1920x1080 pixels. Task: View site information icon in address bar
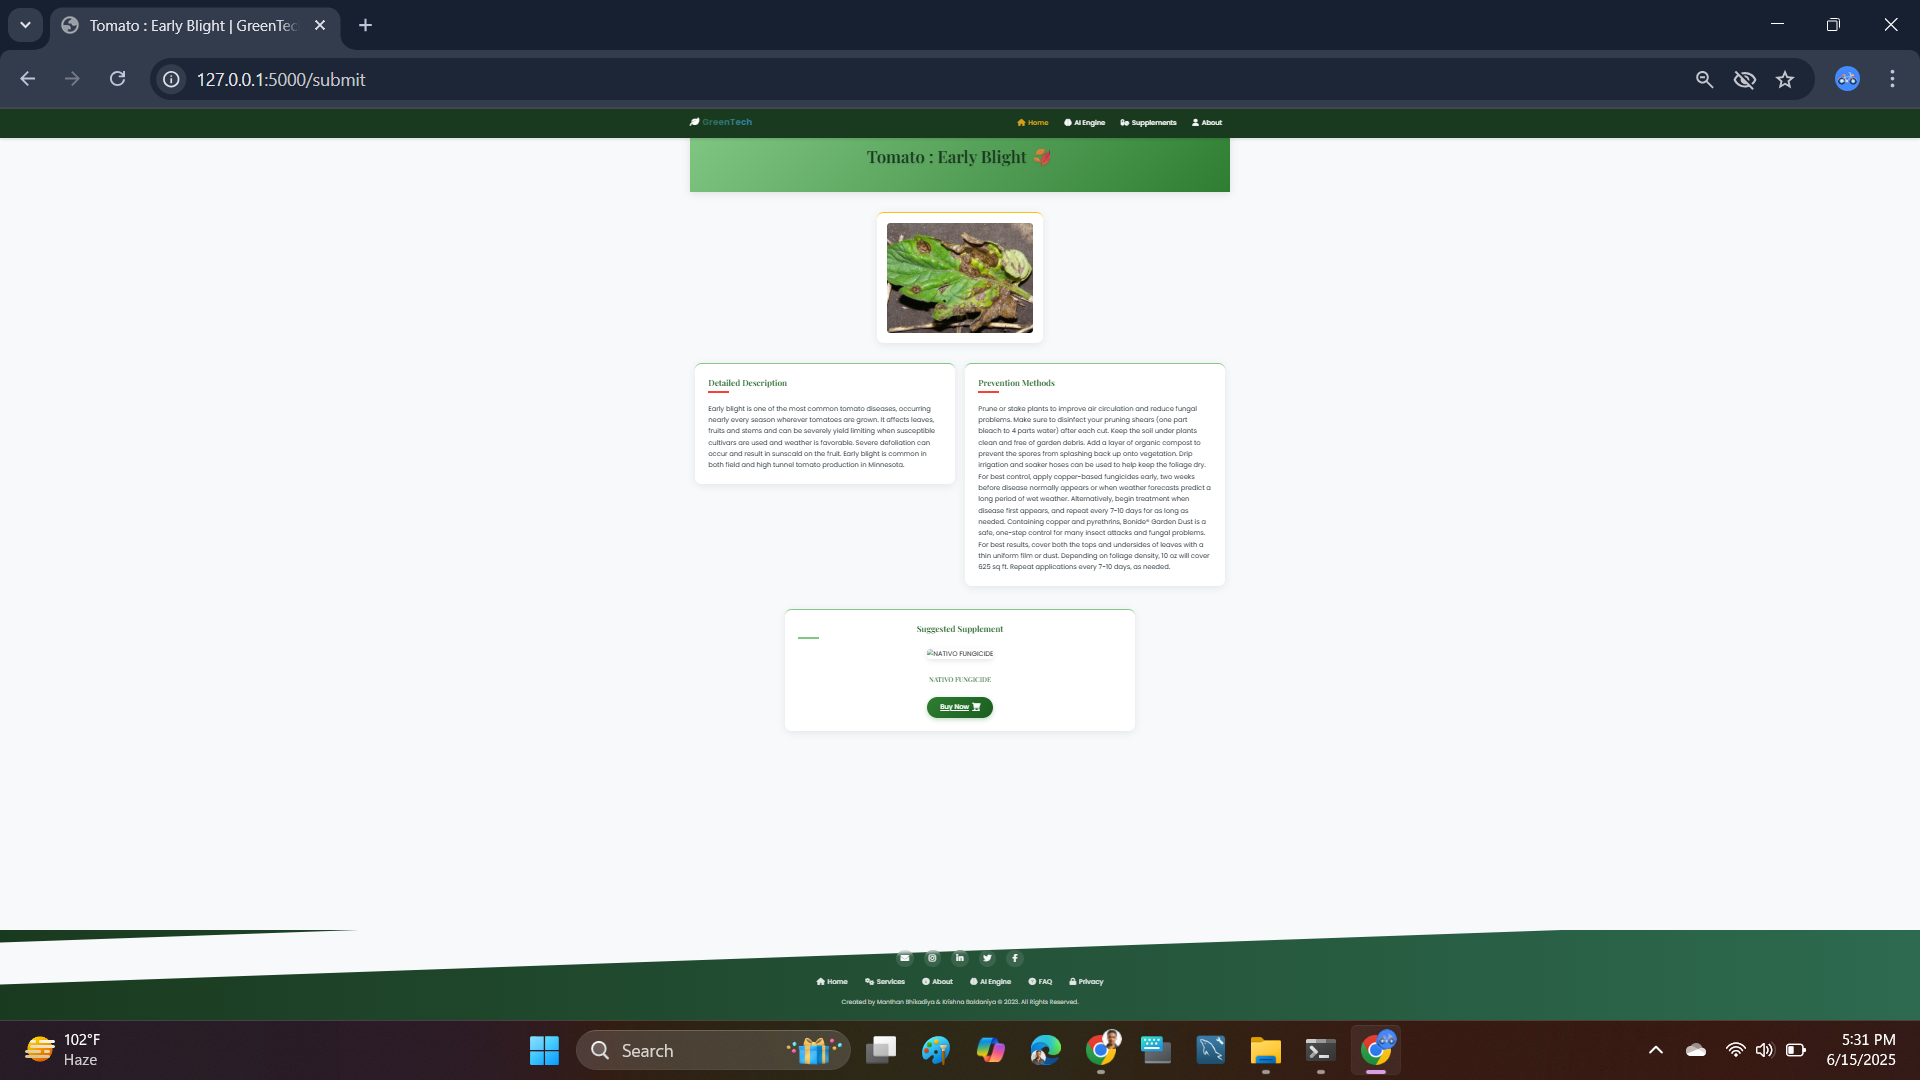(x=172, y=79)
